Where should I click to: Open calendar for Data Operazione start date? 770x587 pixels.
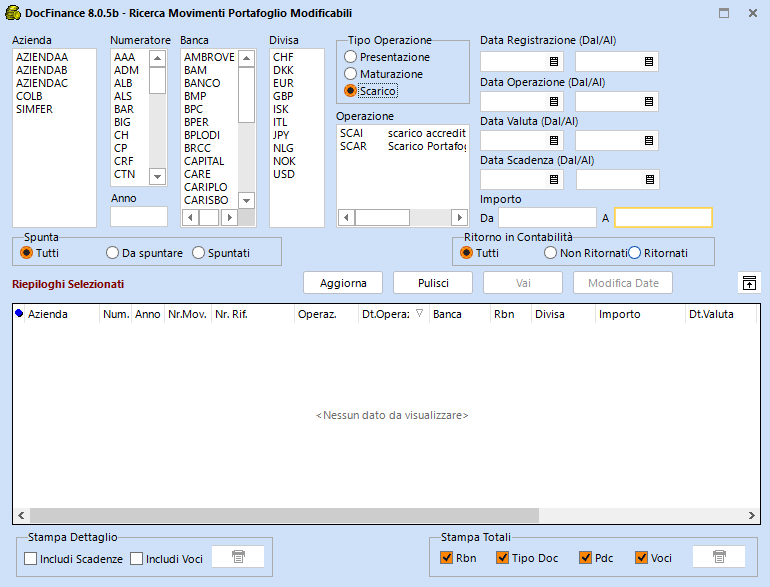click(554, 102)
